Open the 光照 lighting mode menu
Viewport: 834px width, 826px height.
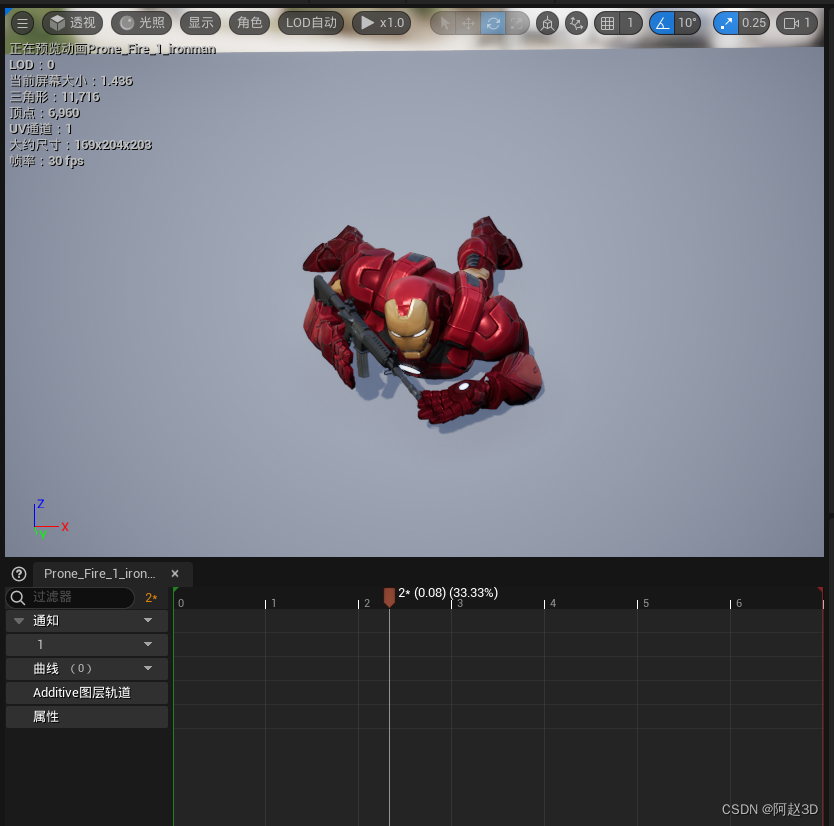pyautogui.click(x=141, y=23)
